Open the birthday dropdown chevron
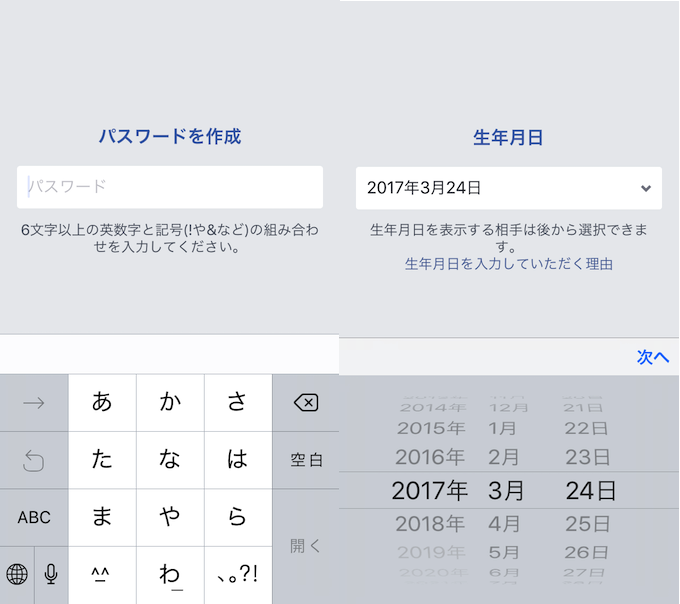The image size is (680, 604). click(x=646, y=188)
